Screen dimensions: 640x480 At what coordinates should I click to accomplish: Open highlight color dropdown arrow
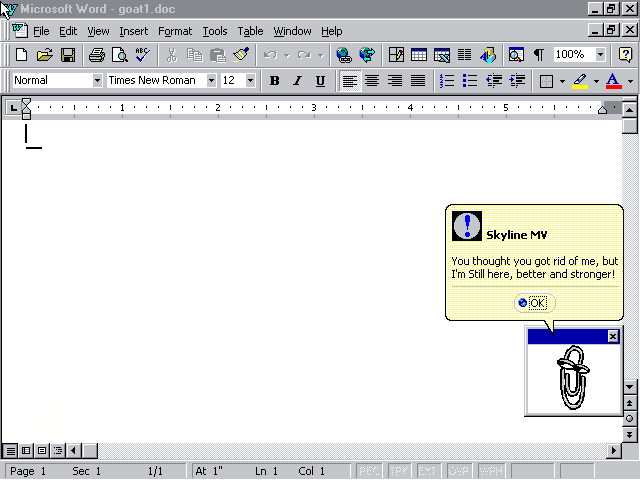tap(596, 81)
